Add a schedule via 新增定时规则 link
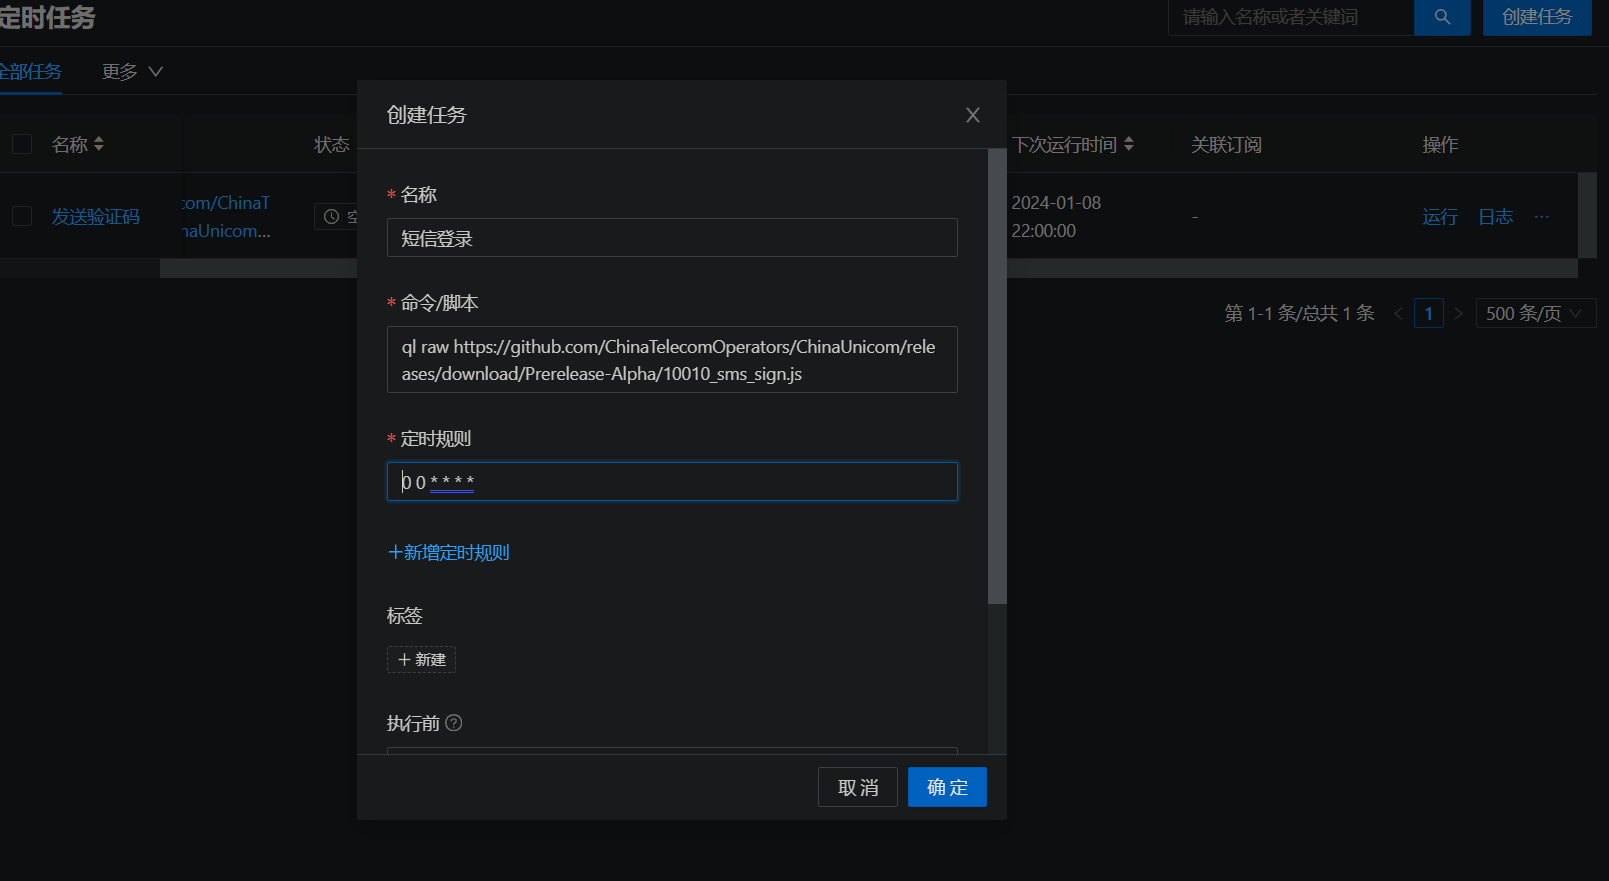Image resolution: width=1609 pixels, height=881 pixels. tap(449, 552)
